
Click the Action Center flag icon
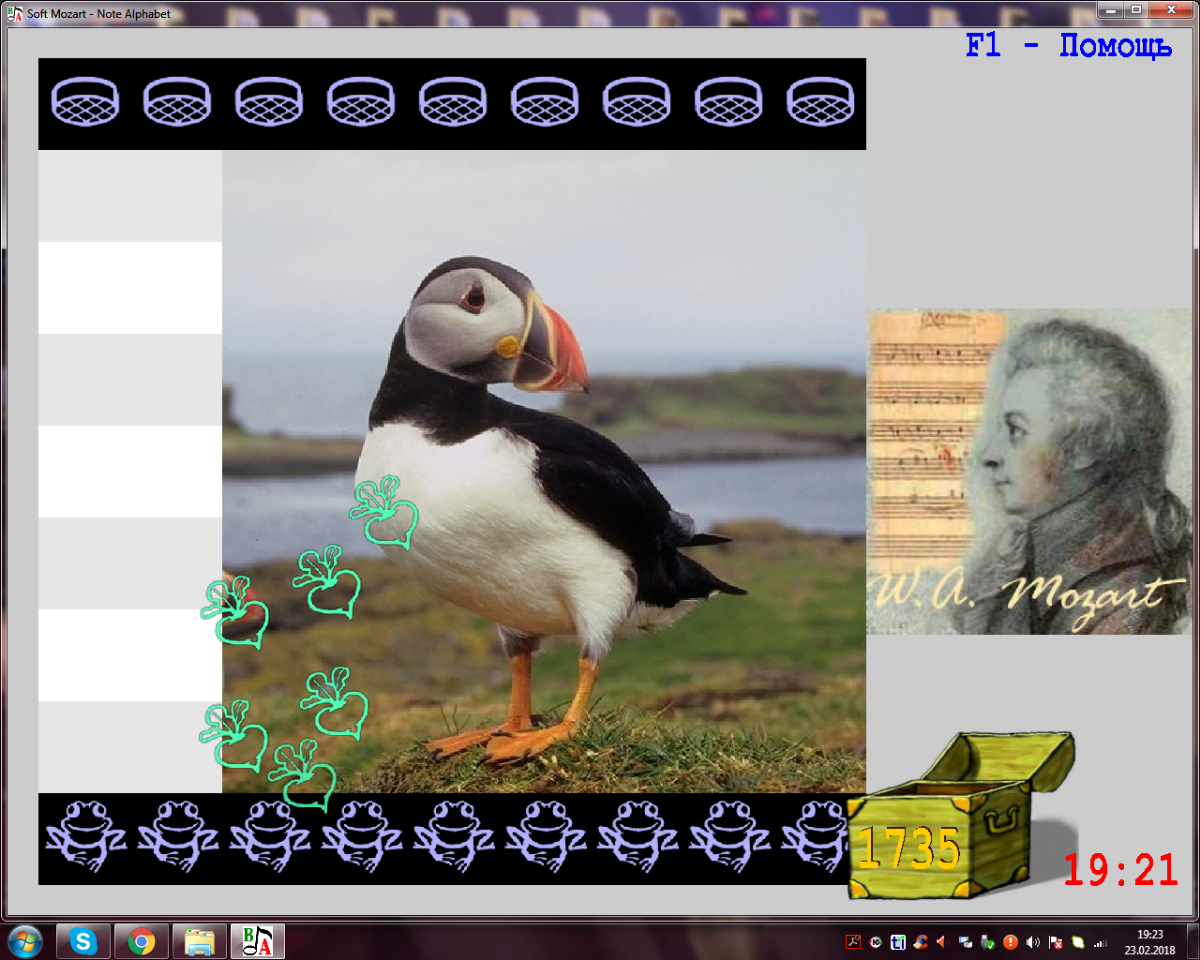click(1055, 942)
